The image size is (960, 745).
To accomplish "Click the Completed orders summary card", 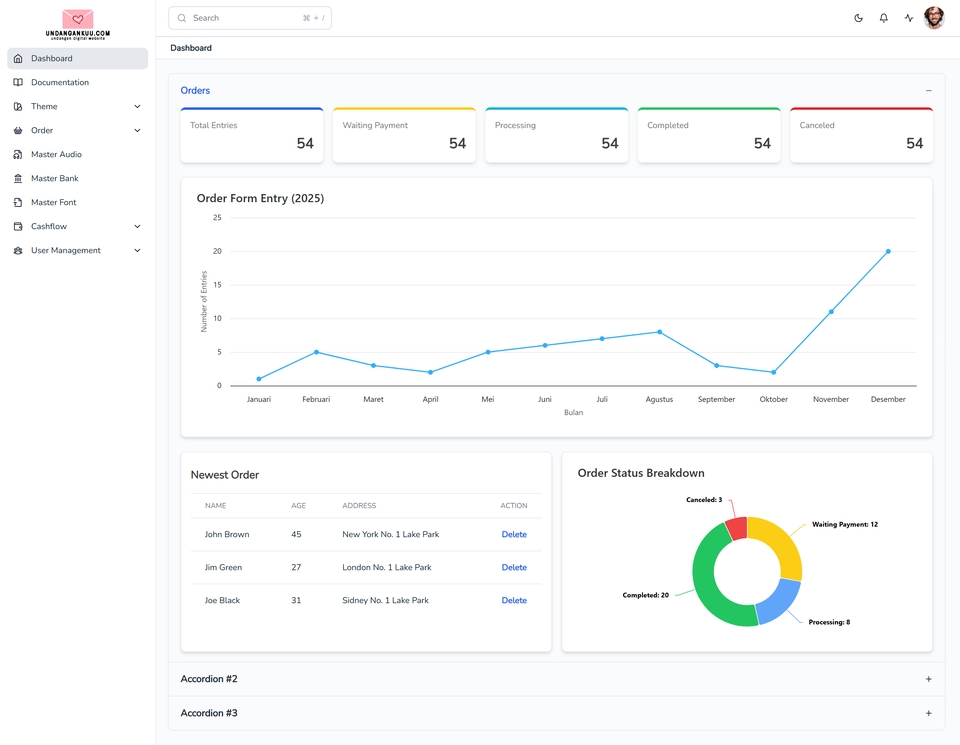I will (x=709, y=134).
